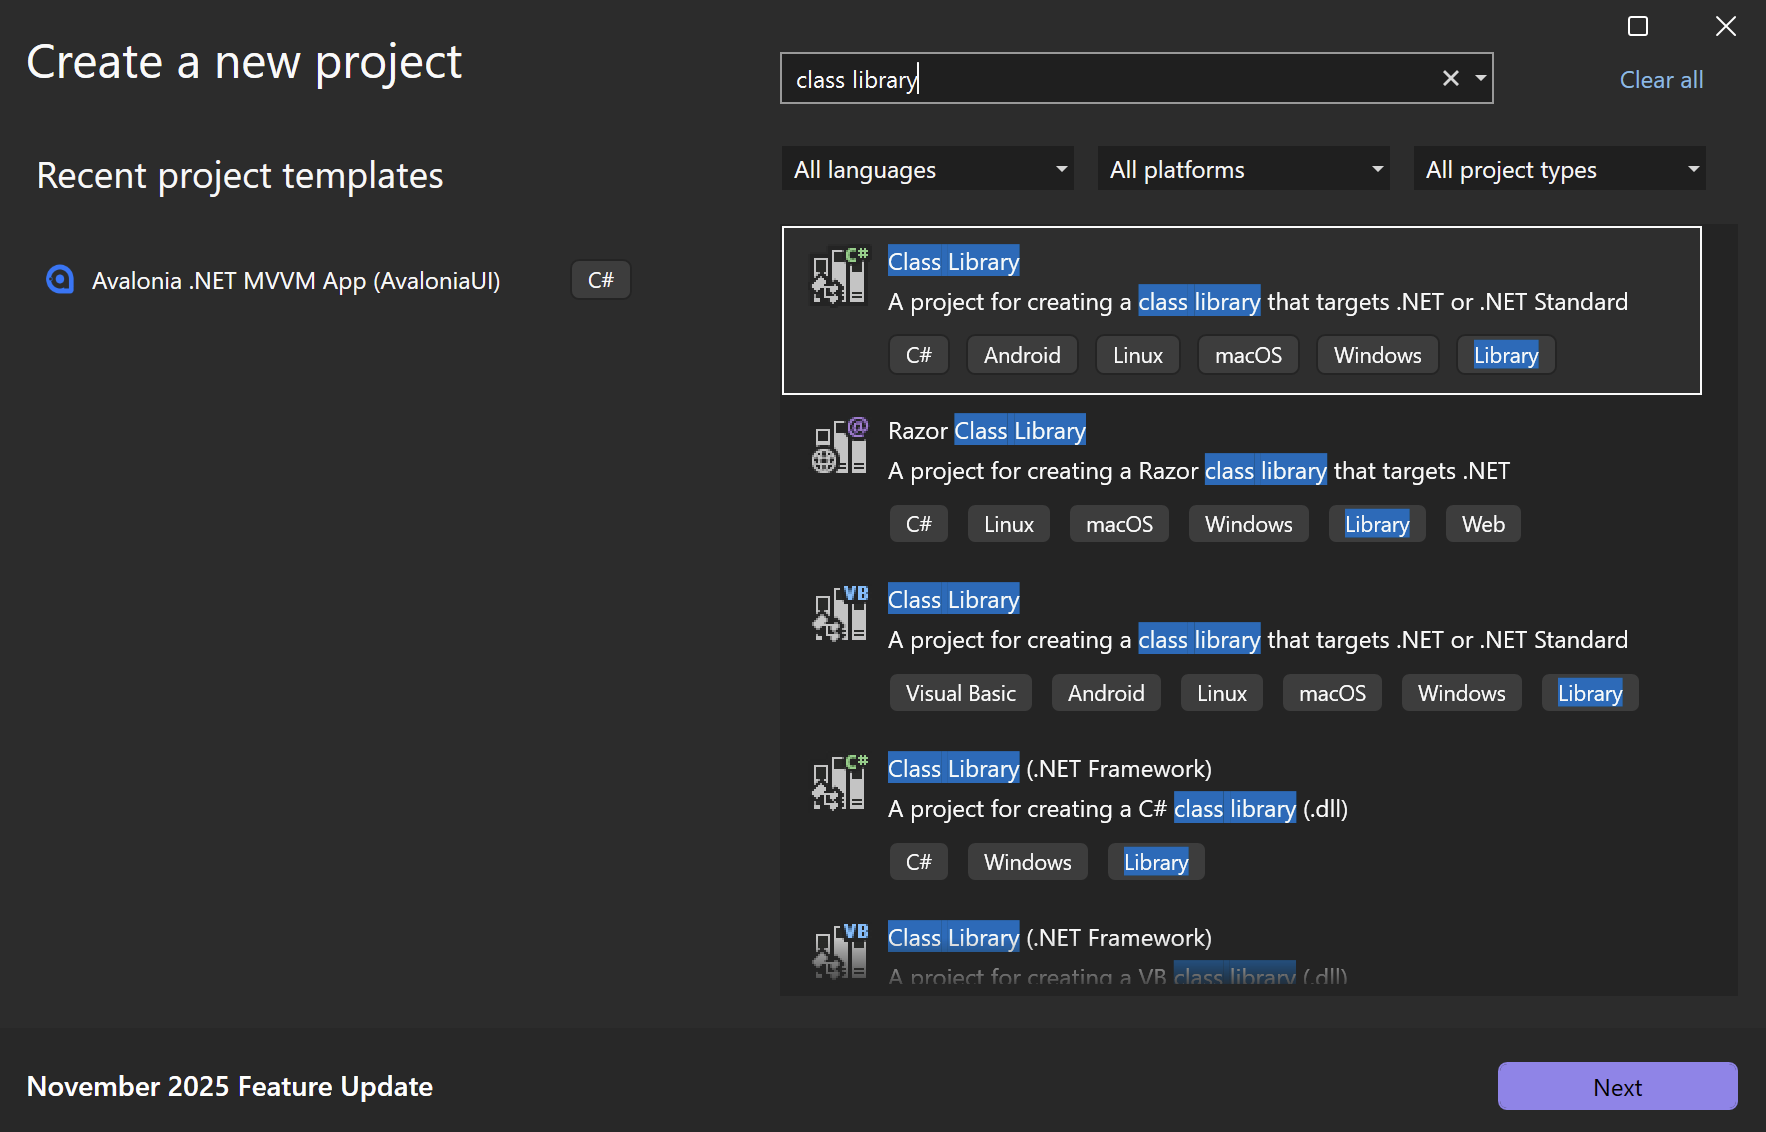
Task: Click the Visual Basic tag on the VB Class Library
Action: 960,692
